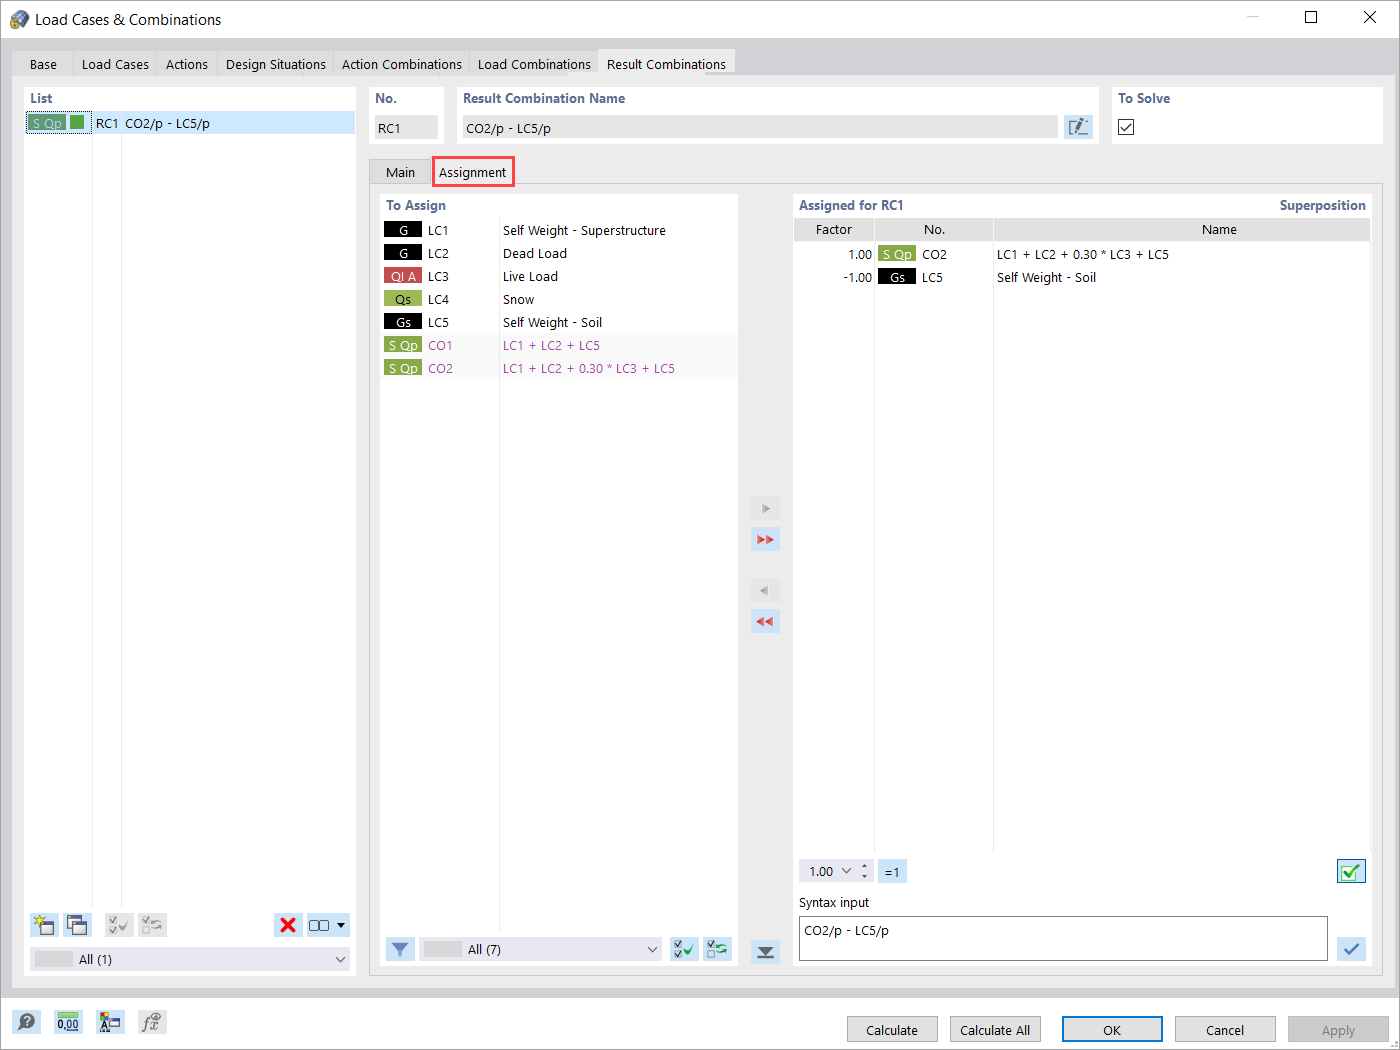1400x1050 pixels.
Task: Click the units and decimals 0.00 icon
Action: tap(68, 1021)
